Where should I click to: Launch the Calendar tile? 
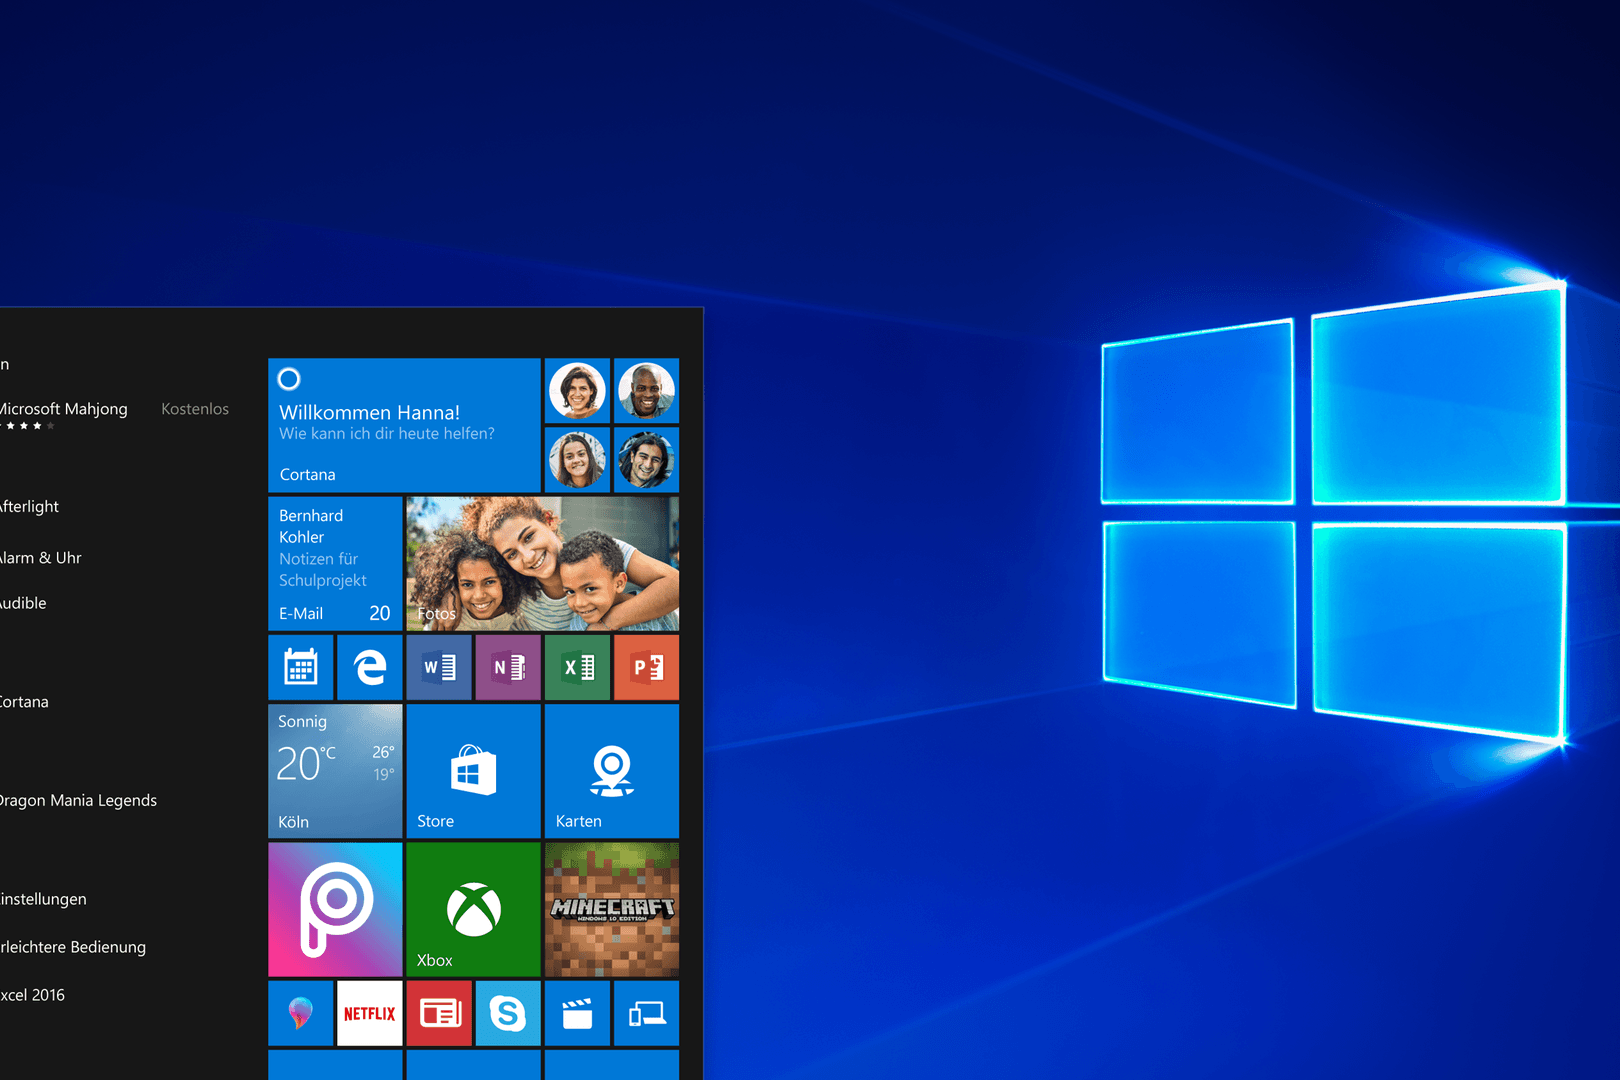point(301,667)
